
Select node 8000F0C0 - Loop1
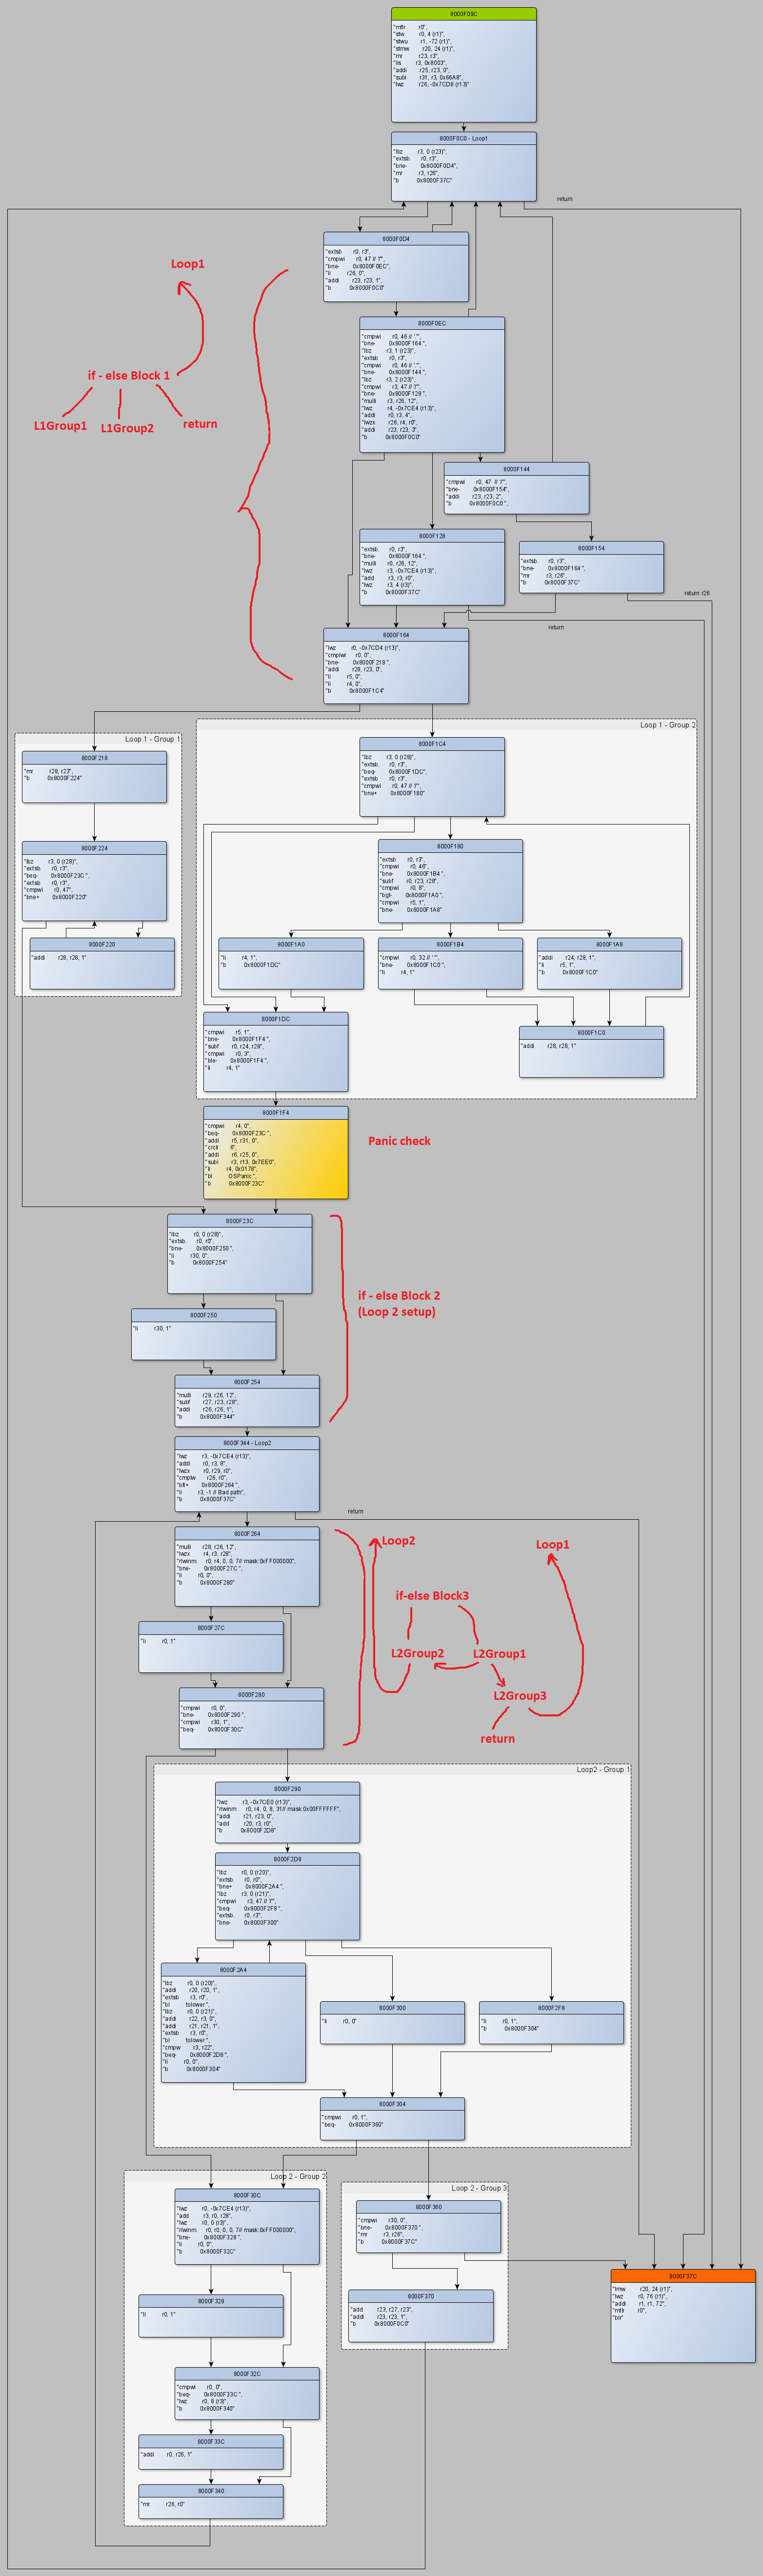(x=463, y=166)
